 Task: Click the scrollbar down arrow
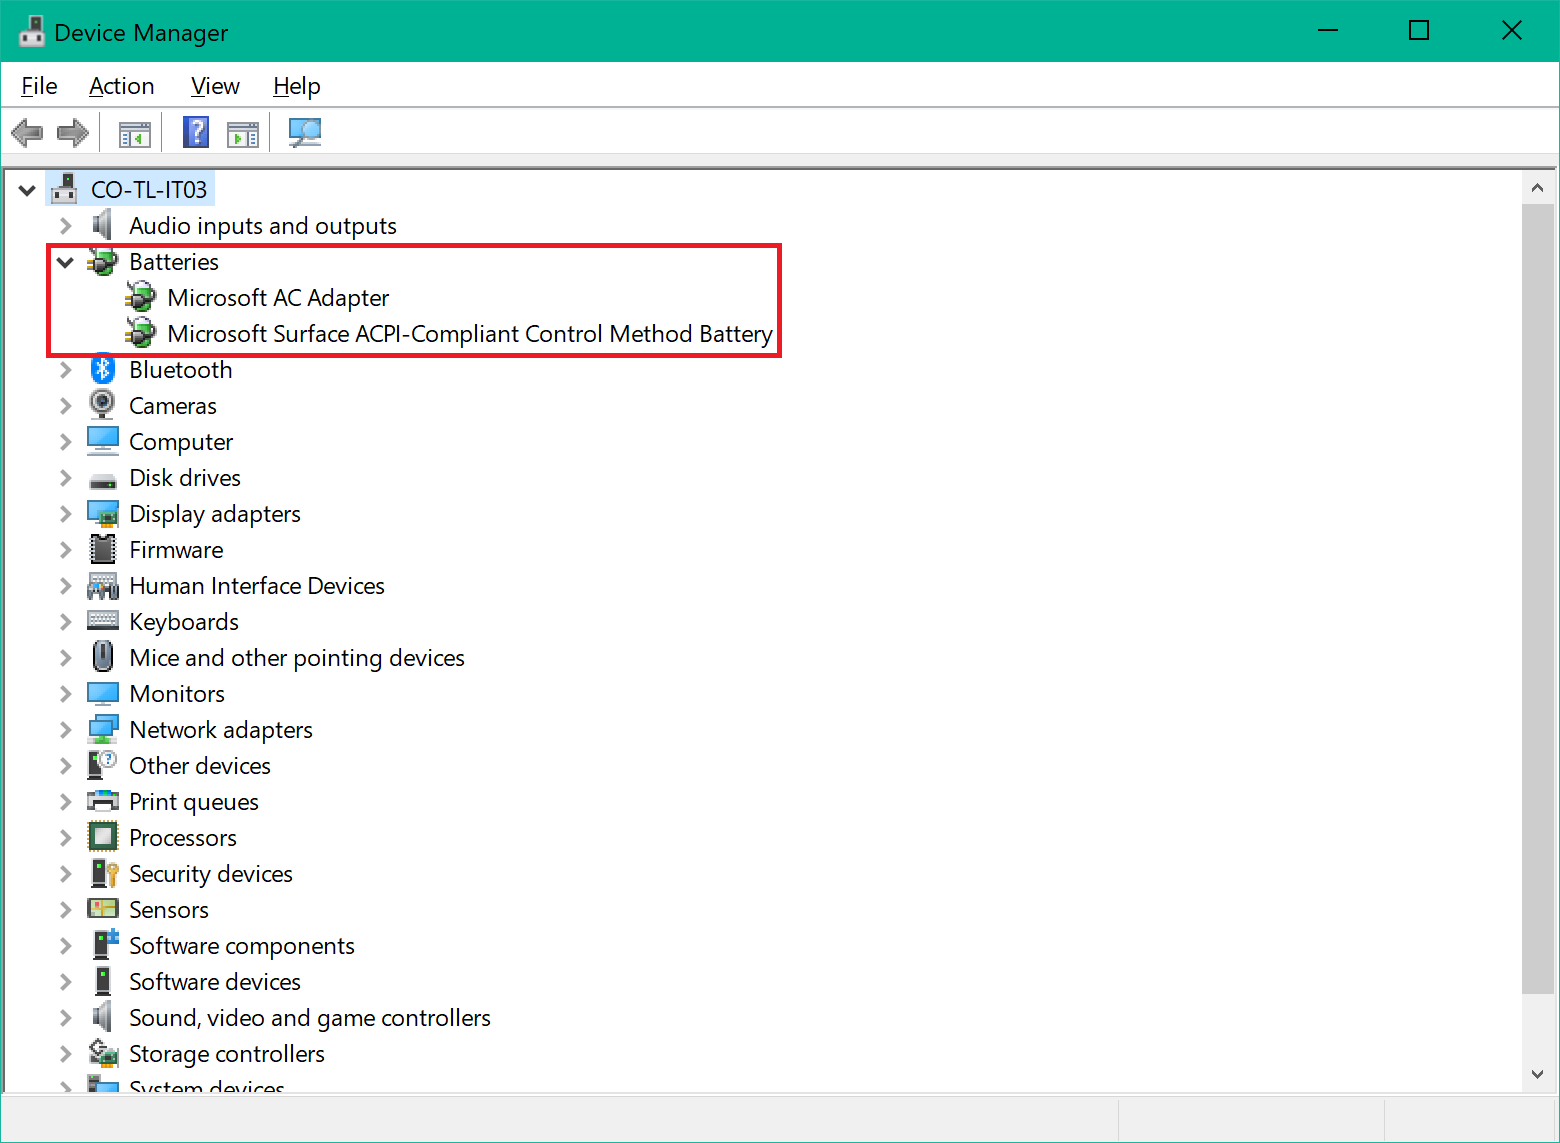coord(1537,1074)
